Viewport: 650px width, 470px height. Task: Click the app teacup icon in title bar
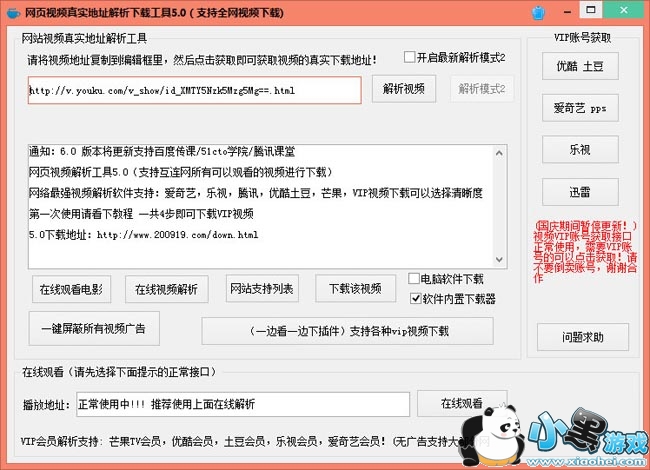pos(13,13)
